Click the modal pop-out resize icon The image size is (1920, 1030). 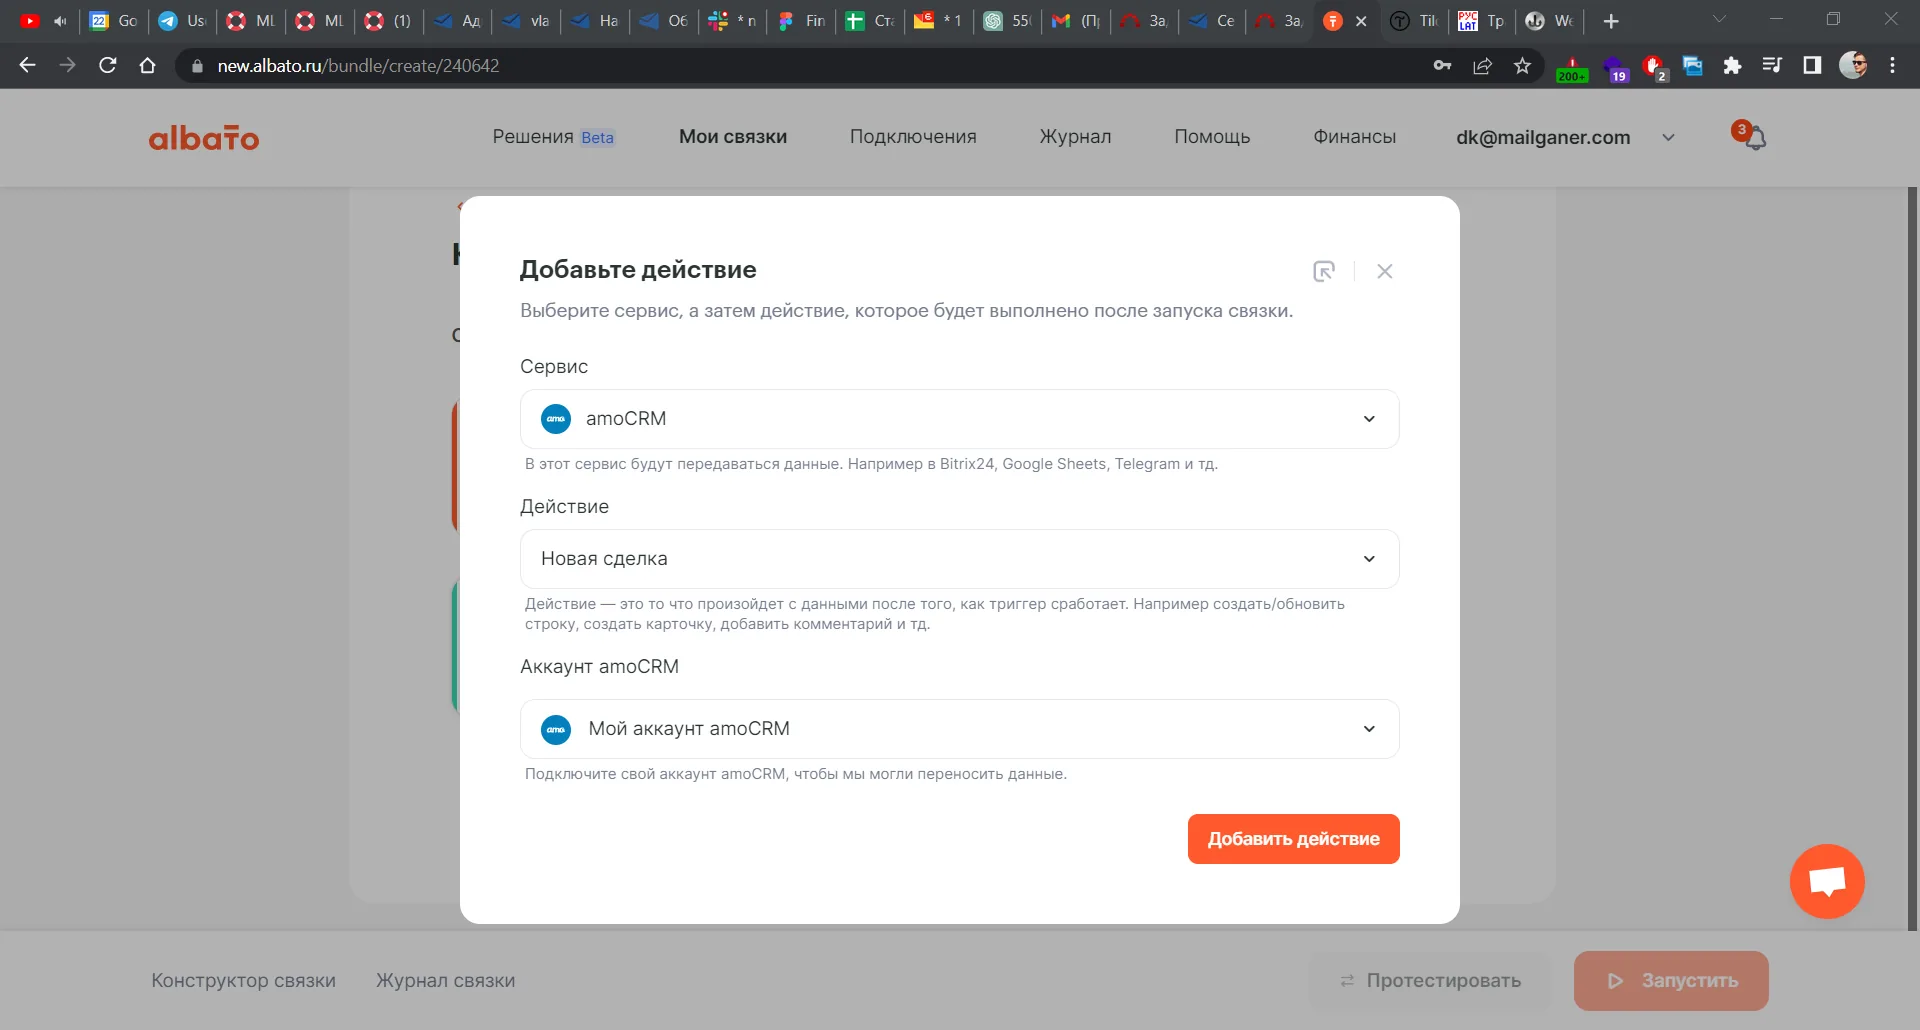pos(1324,271)
